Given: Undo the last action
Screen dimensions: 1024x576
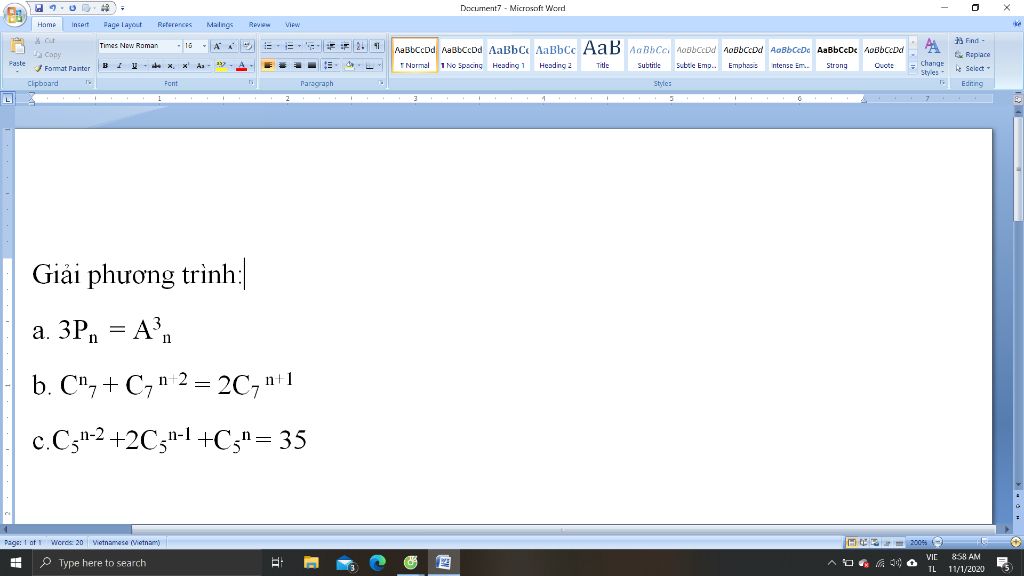Looking at the screenshot, I should coord(53,8).
